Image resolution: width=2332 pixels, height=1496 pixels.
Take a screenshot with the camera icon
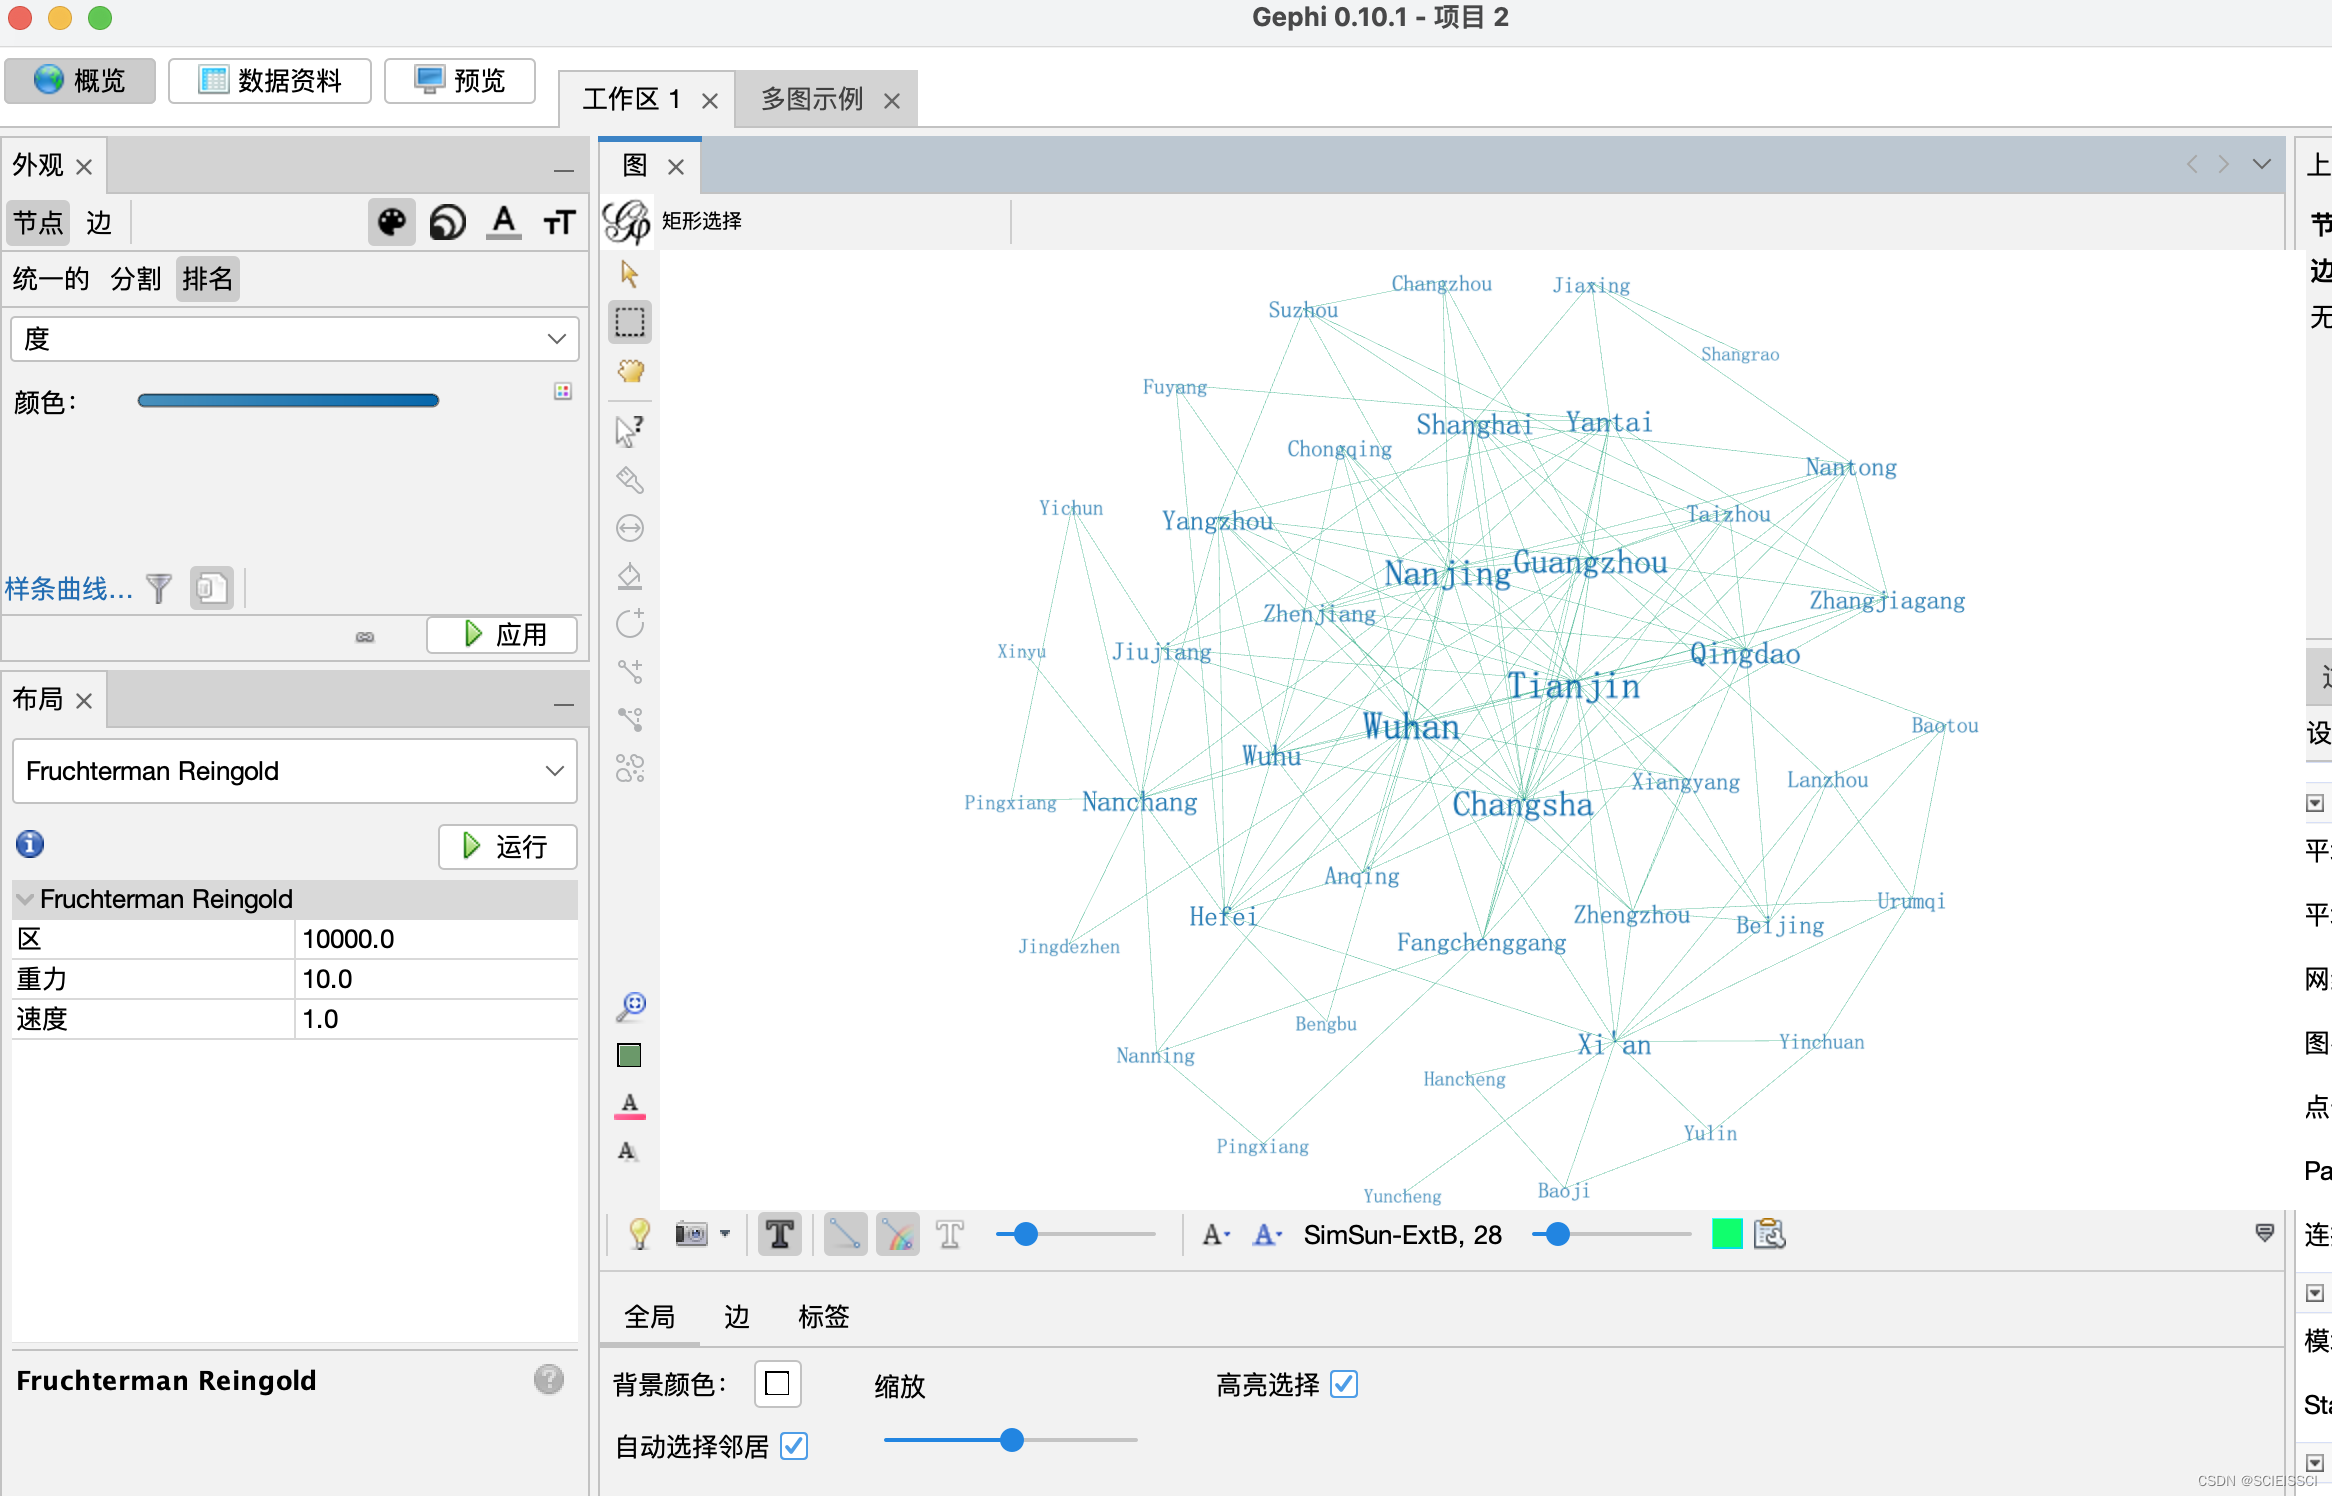point(693,1234)
